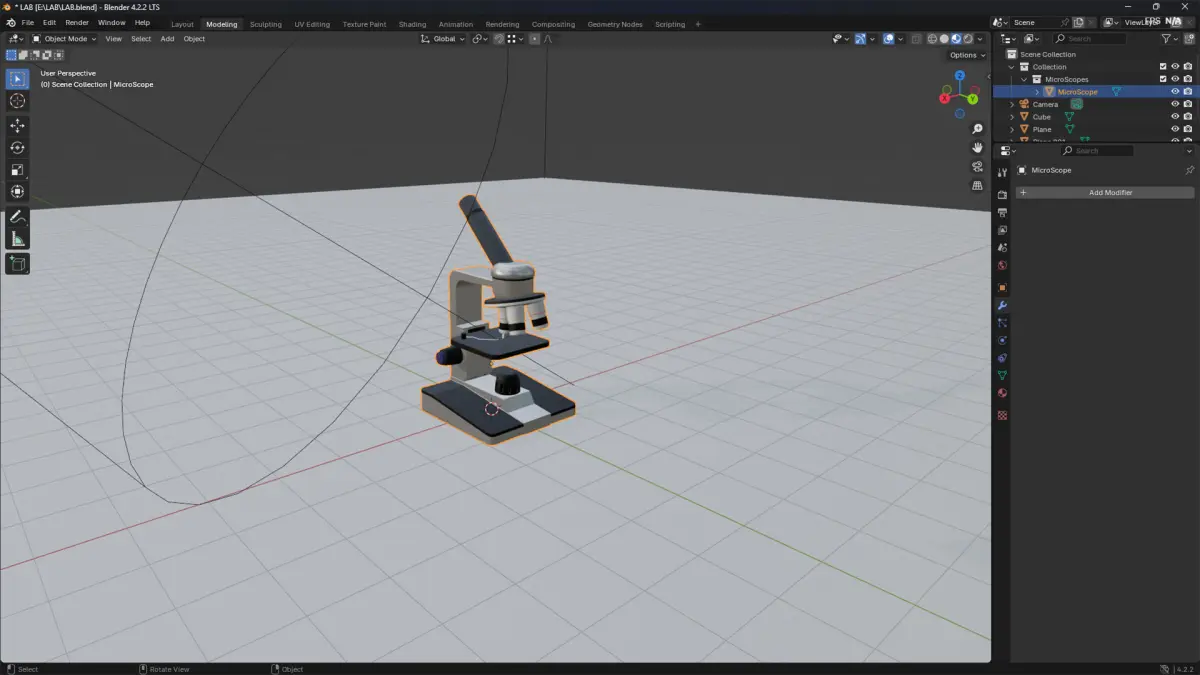Click the properties editor search field

[x=1097, y=151]
